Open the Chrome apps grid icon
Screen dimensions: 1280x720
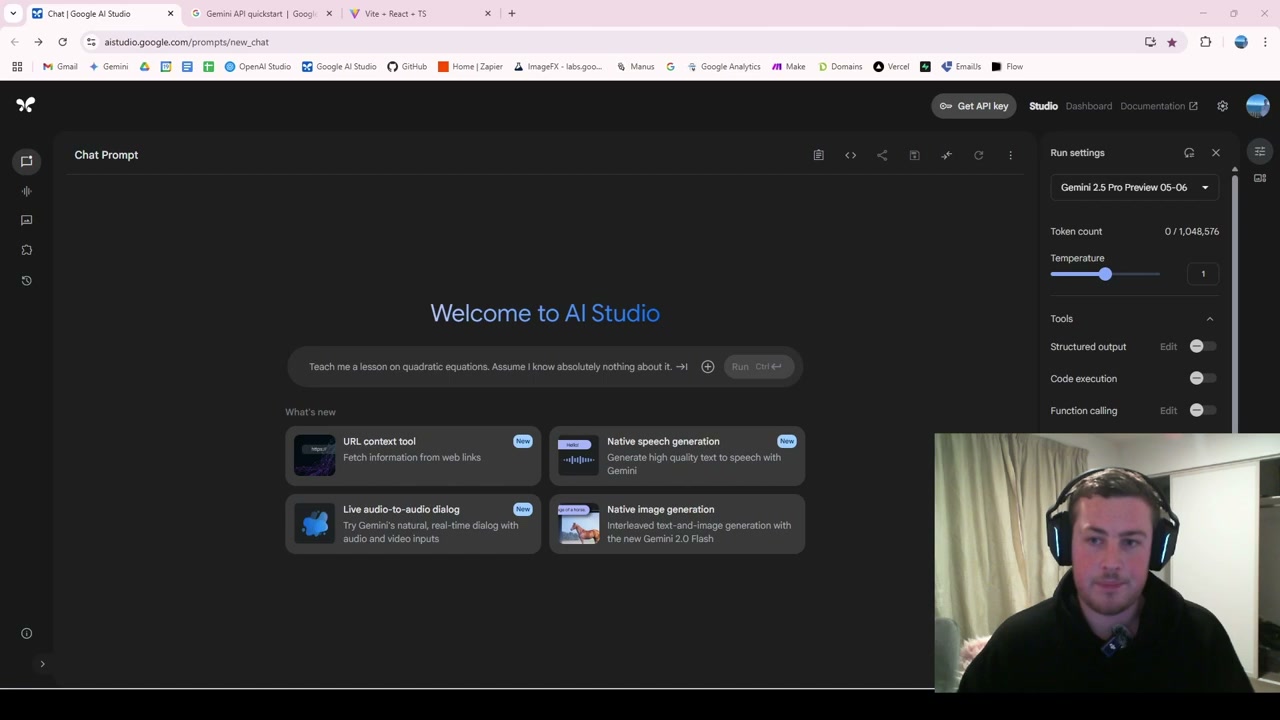tap(17, 67)
